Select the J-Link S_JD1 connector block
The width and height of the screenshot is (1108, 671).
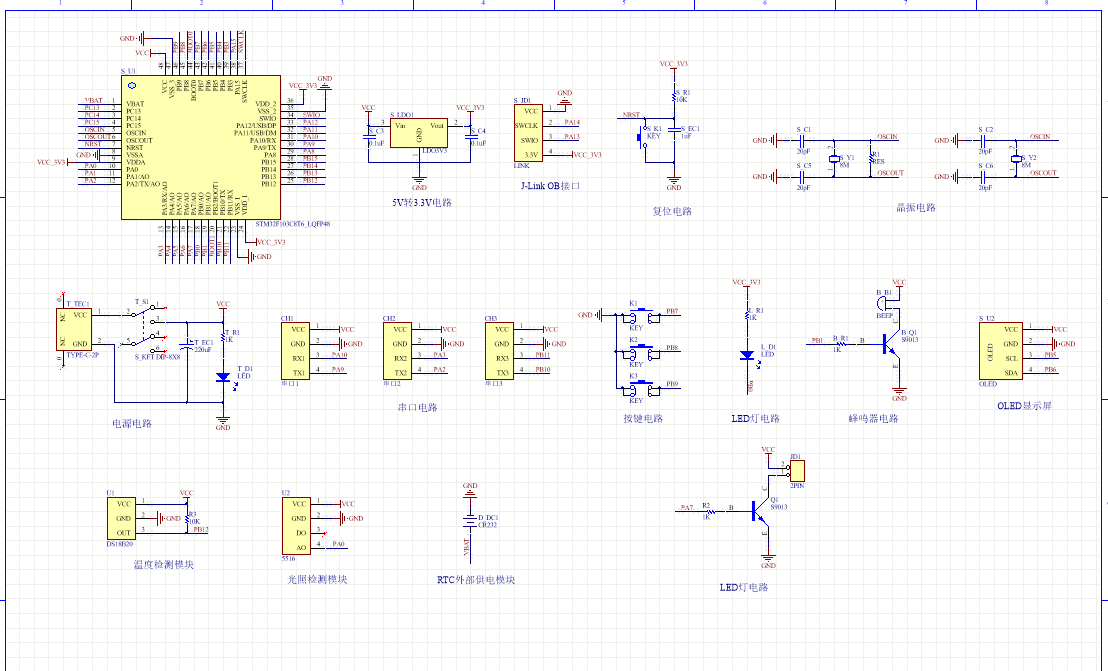[x=528, y=133]
